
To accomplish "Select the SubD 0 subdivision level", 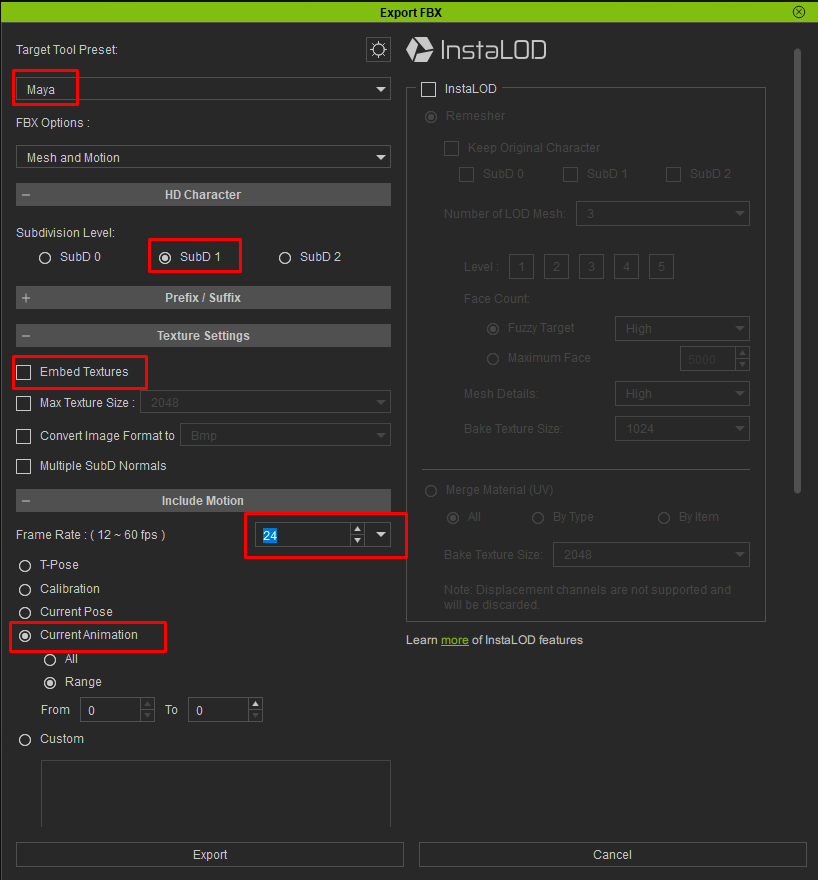I will tap(45, 258).
